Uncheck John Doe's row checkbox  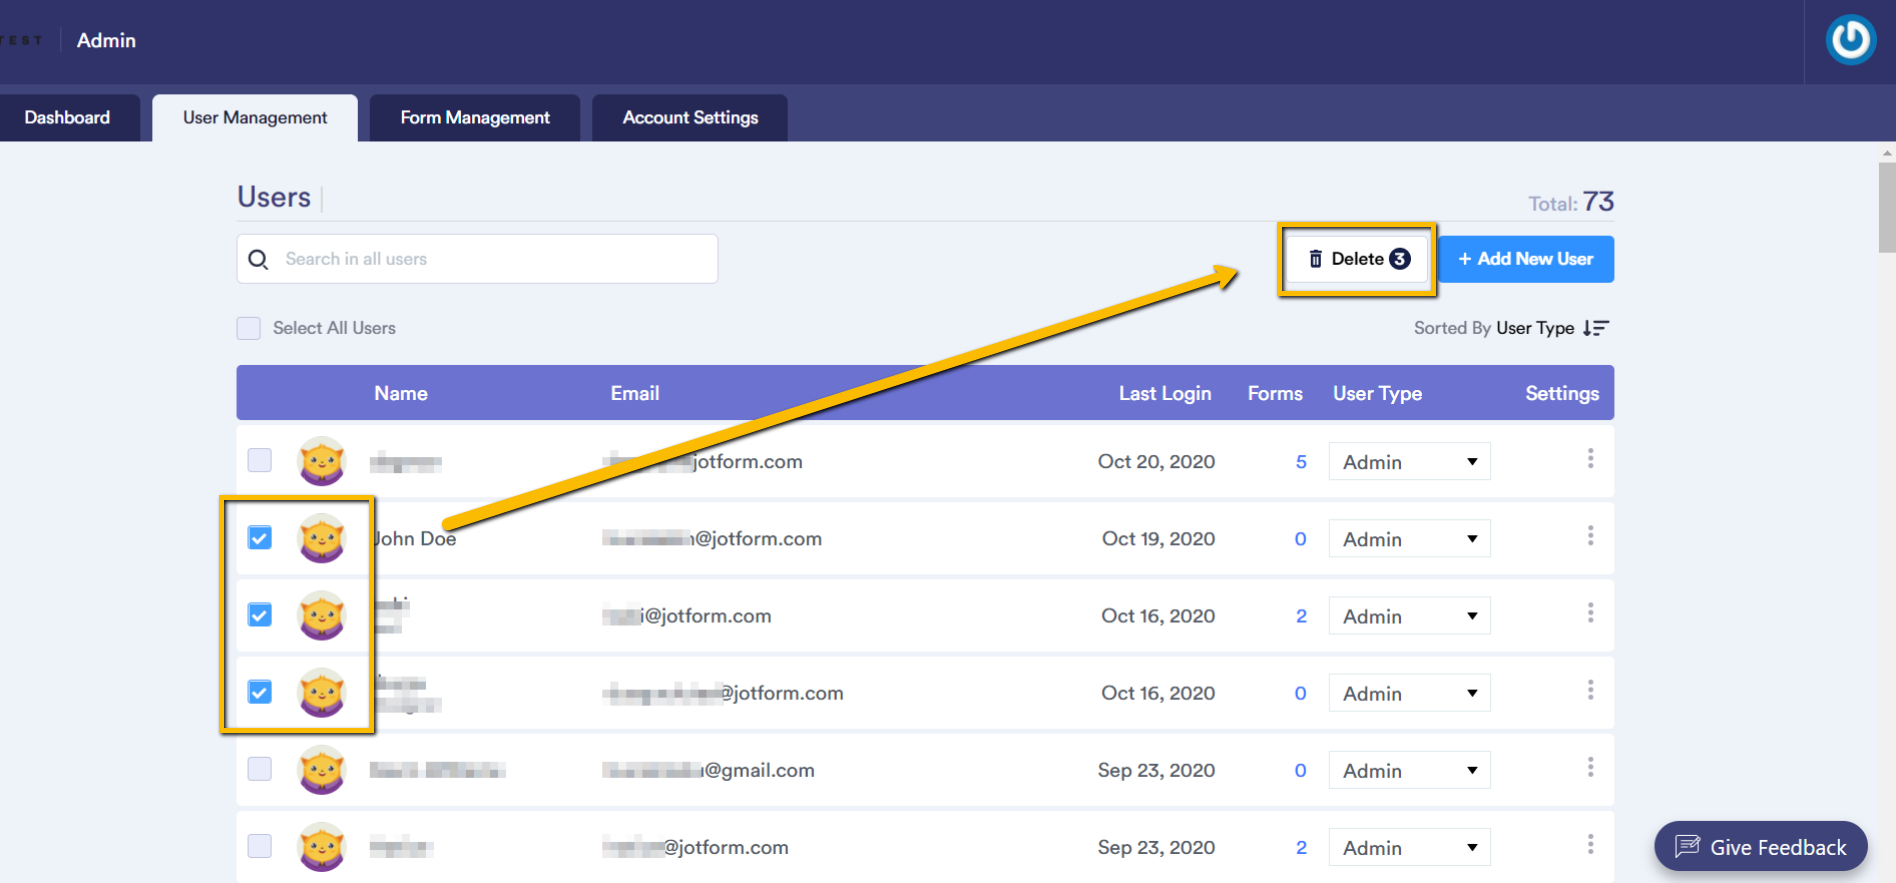(x=260, y=538)
